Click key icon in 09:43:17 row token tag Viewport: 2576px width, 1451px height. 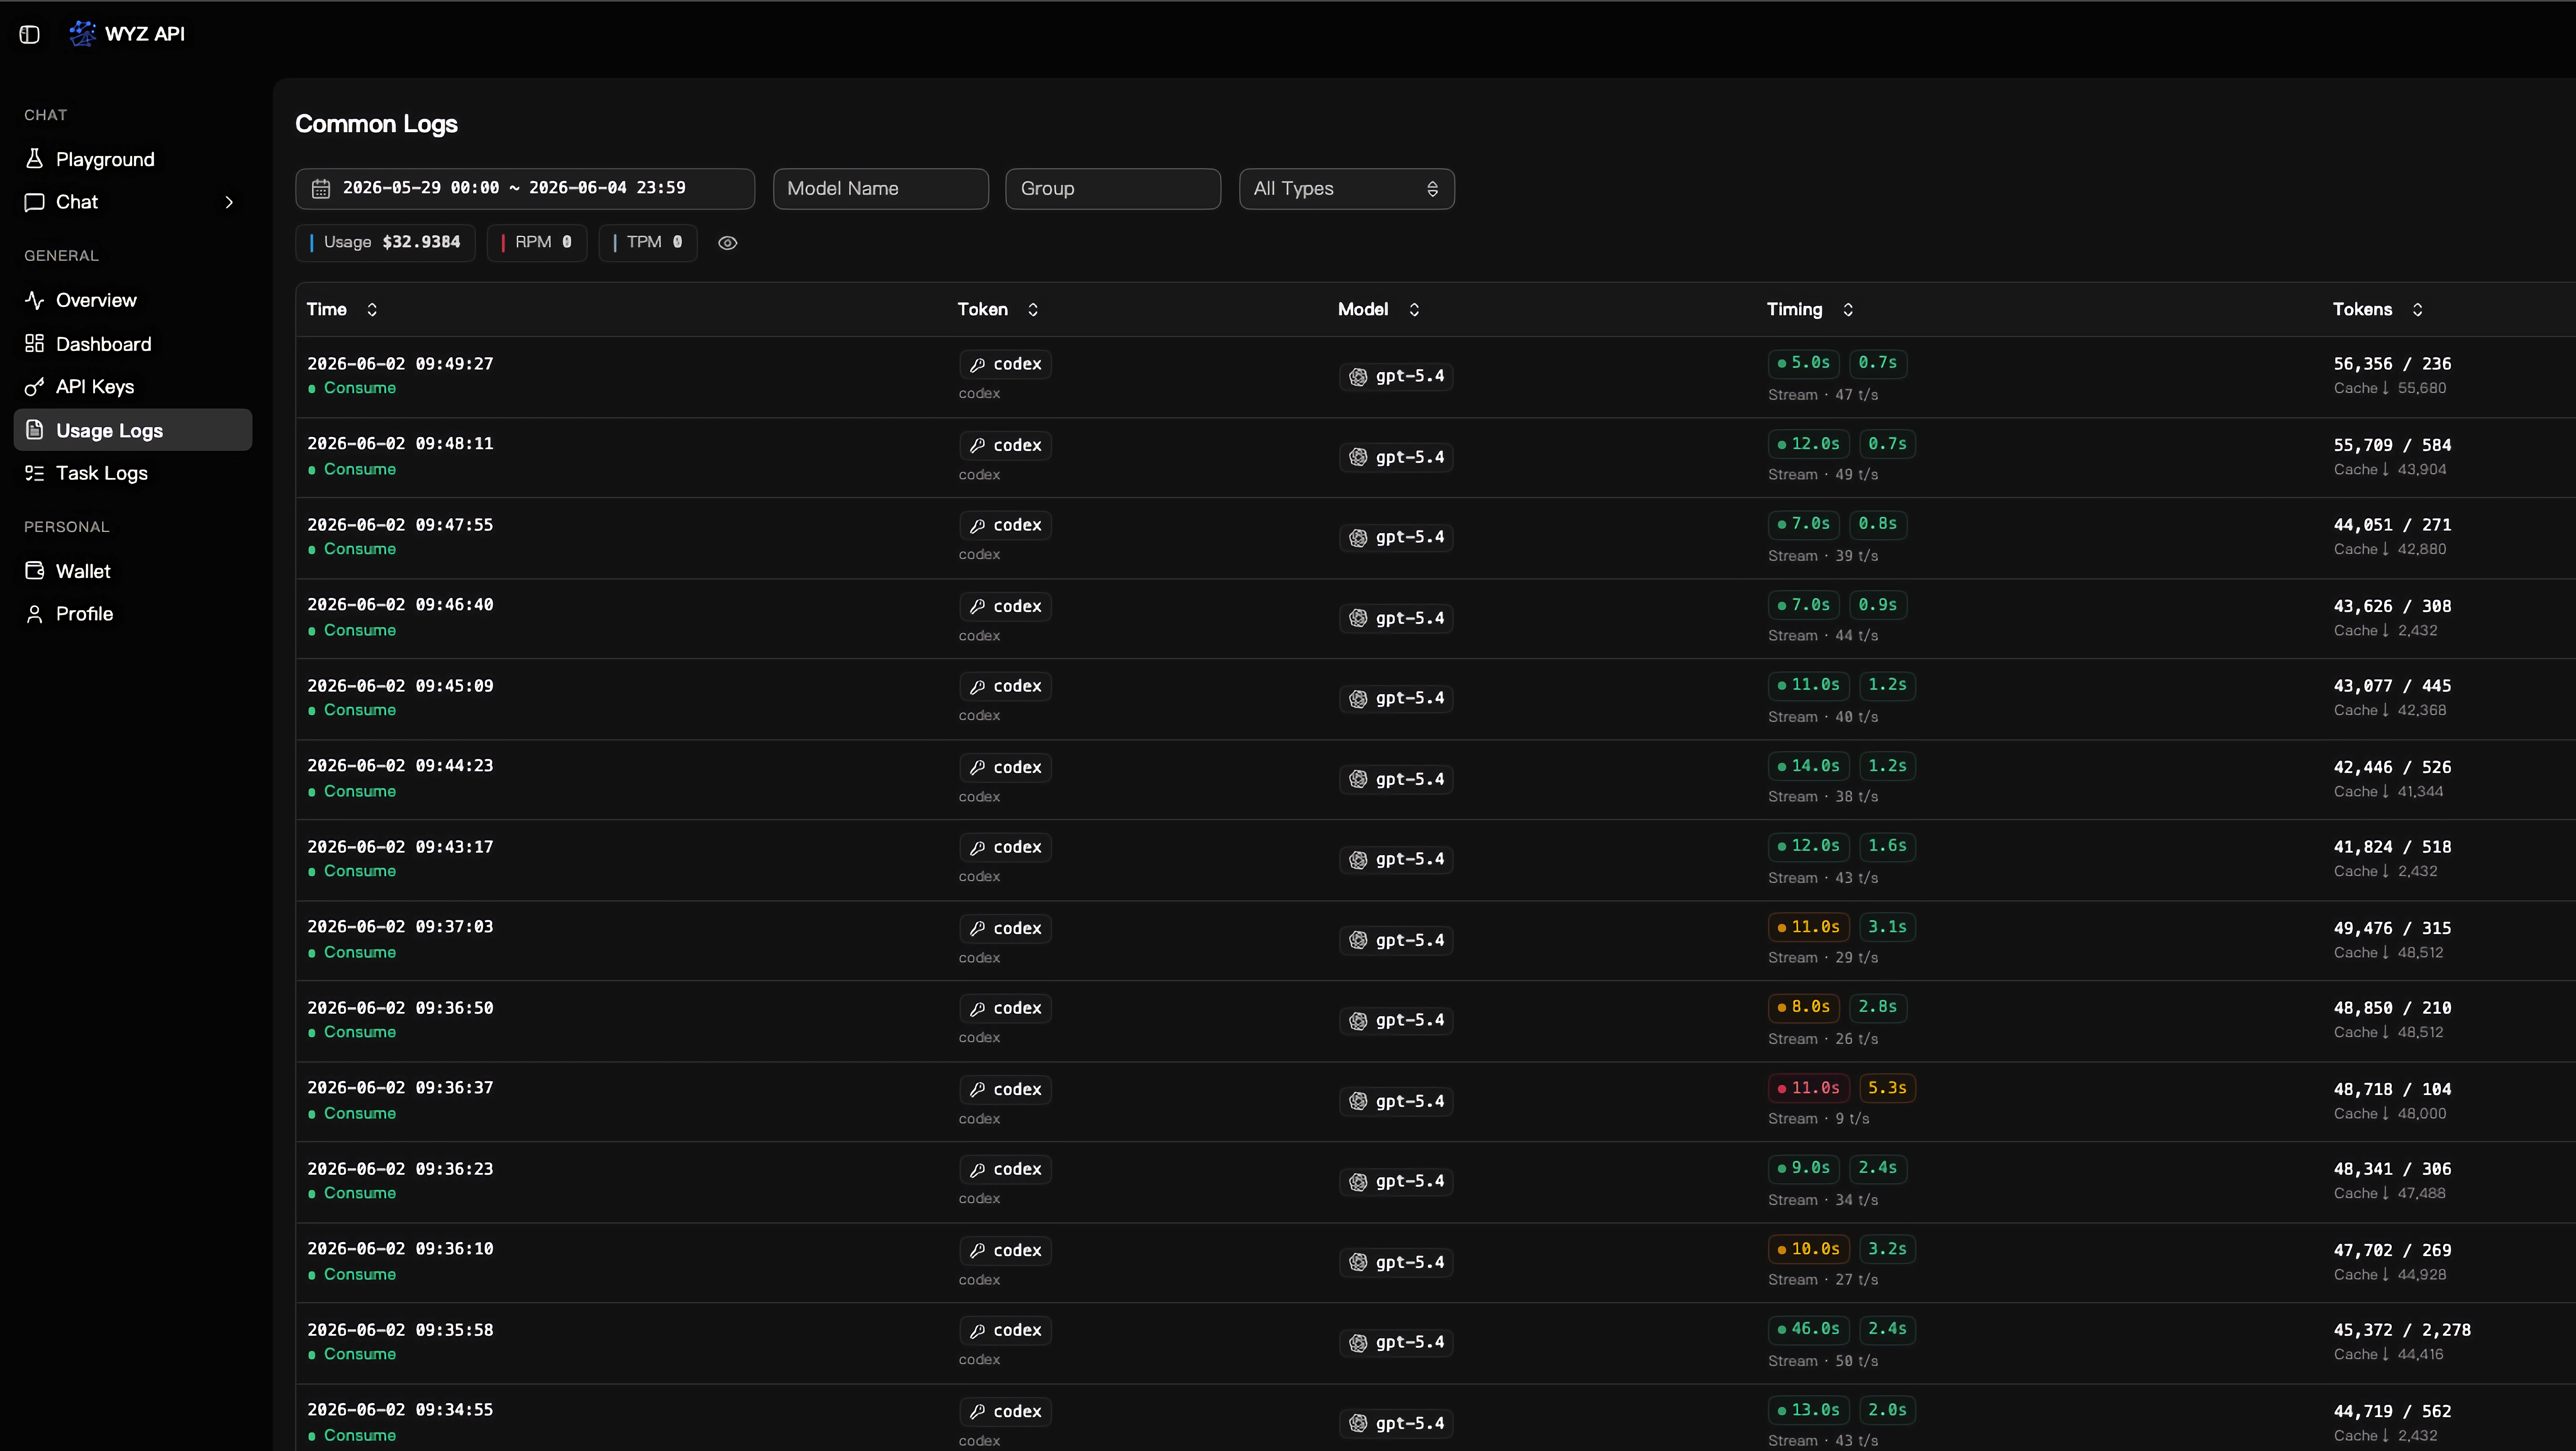pos(977,847)
